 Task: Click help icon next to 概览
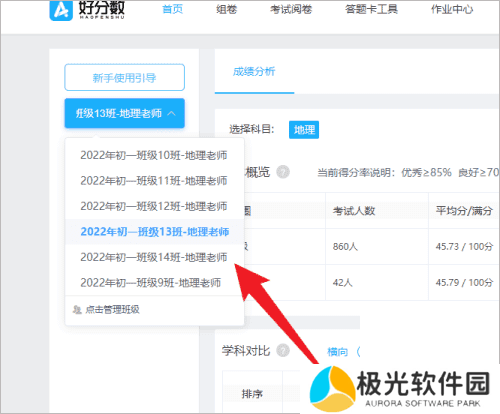click(283, 172)
